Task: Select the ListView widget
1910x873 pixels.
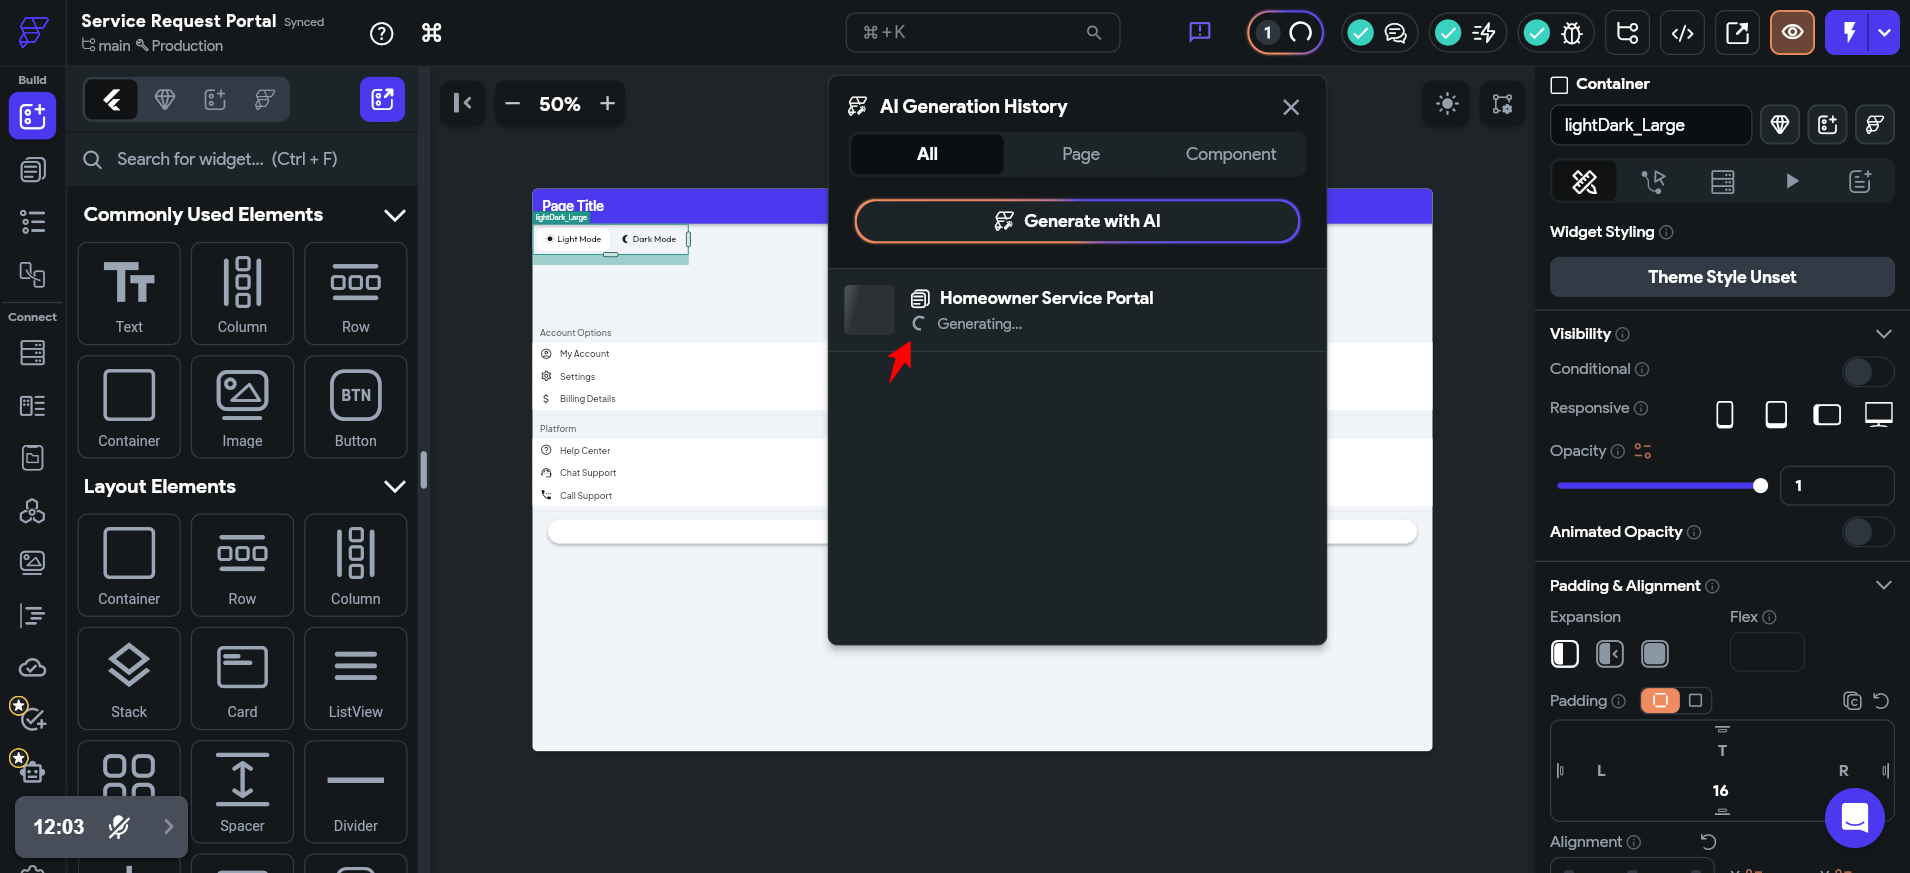Action: click(x=355, y=679)
